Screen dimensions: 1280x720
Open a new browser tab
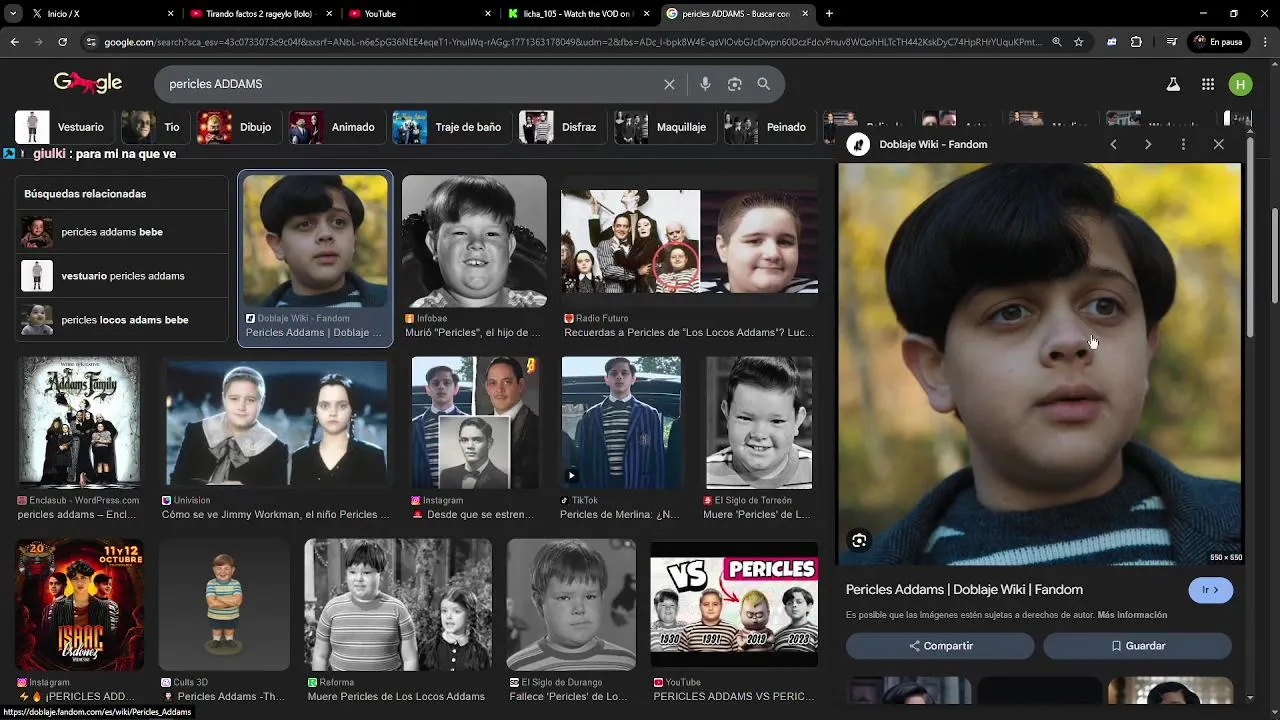(829, 14)
